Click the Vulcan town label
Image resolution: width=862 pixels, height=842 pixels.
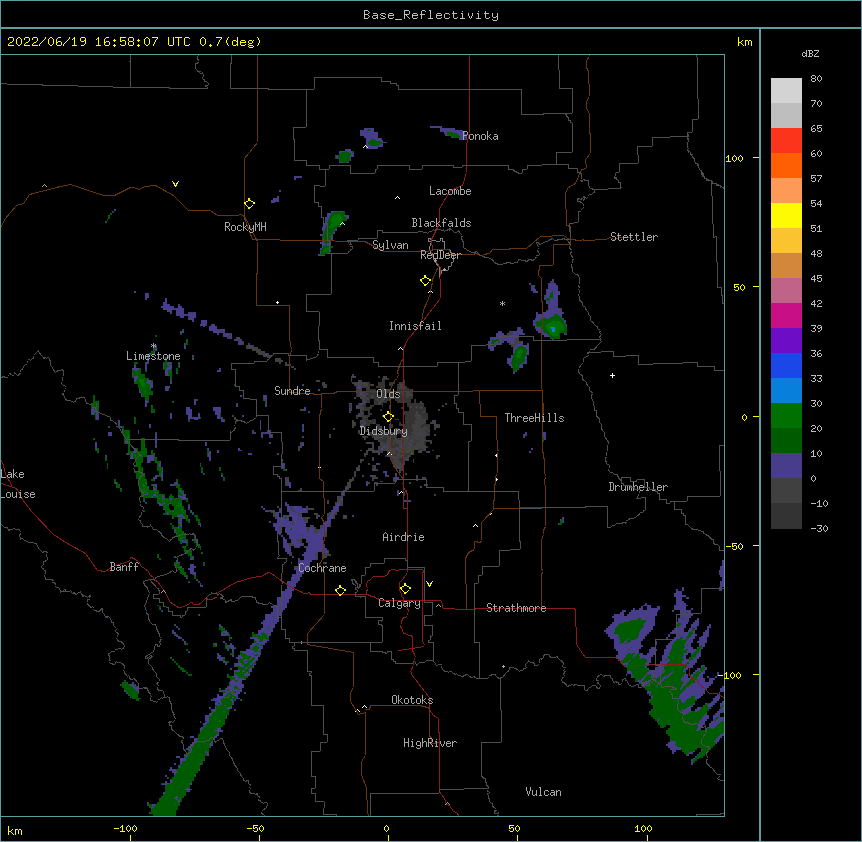543,792
